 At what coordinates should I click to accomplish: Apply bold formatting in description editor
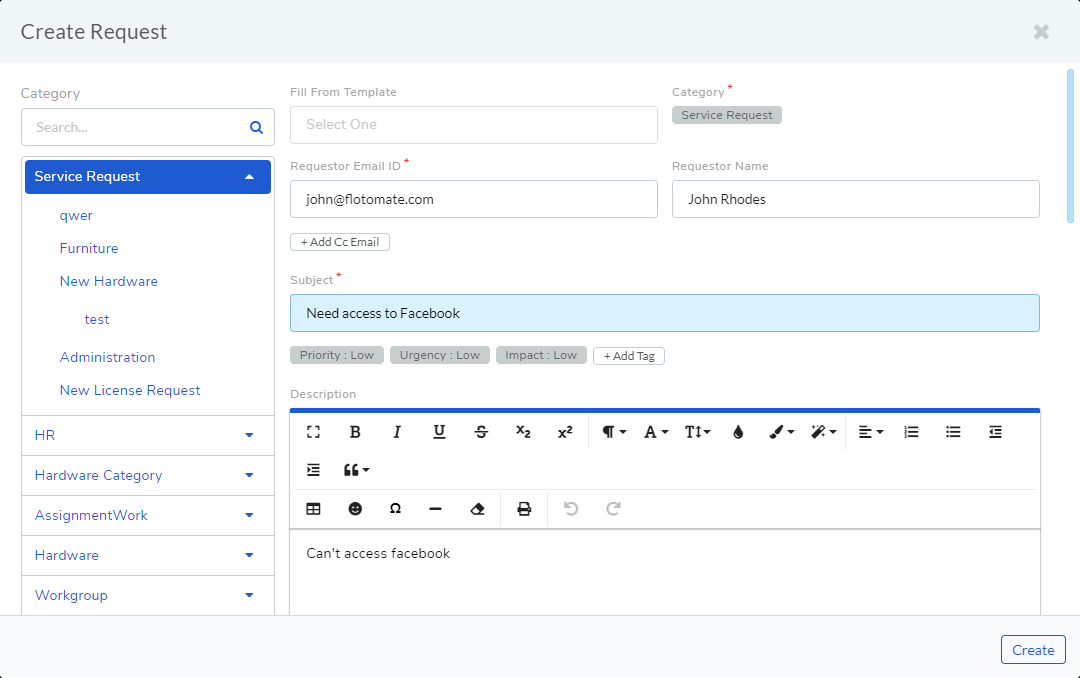[355, 432]
